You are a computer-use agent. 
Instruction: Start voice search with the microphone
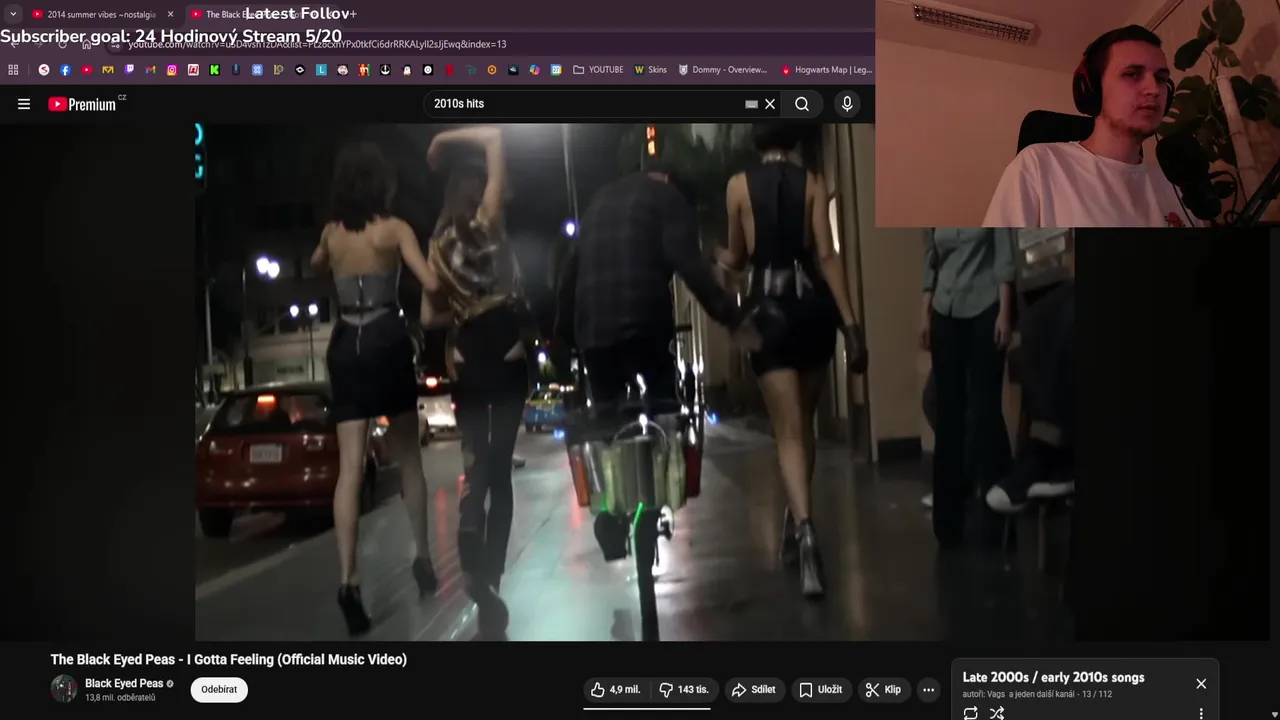click(x=847, y=104)
